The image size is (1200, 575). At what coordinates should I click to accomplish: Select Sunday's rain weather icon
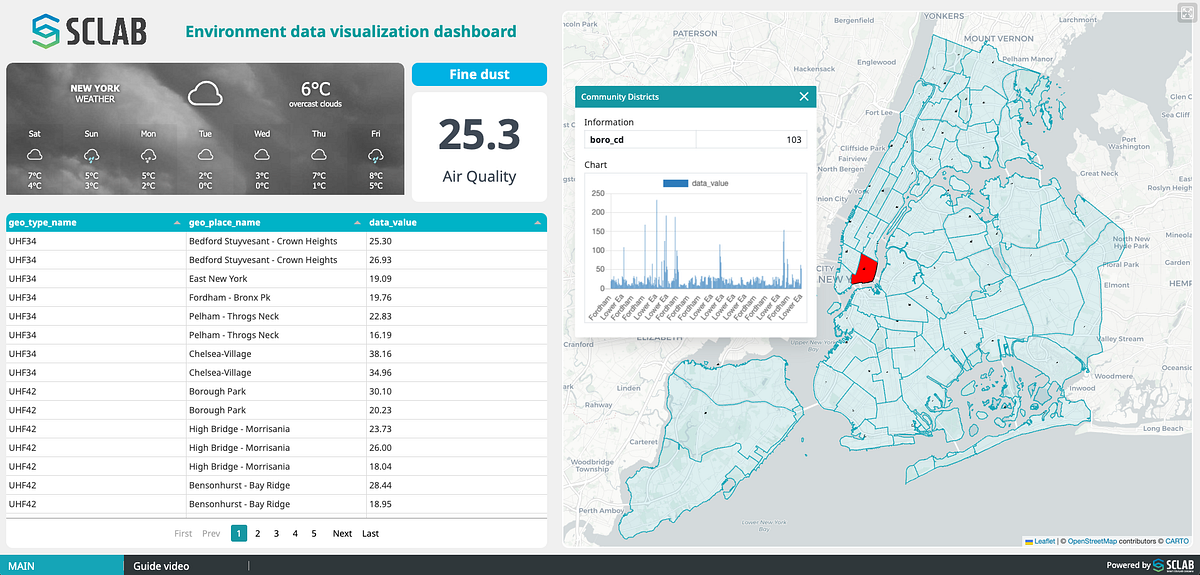click(x=91, y=155)
